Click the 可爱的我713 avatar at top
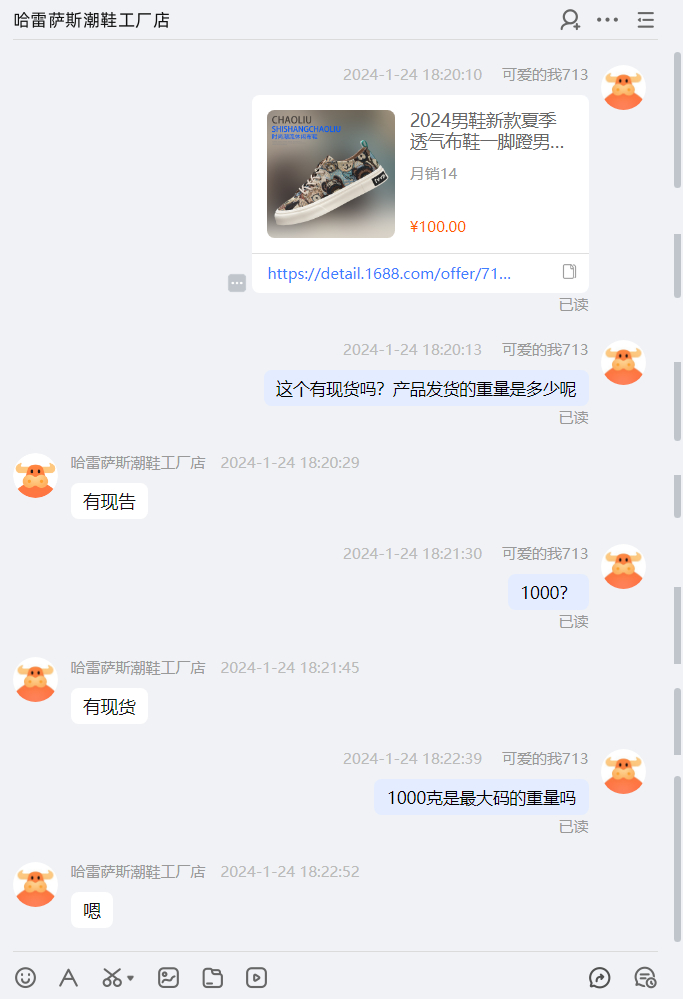Image resolution: width=690 pixels, height=999 pixels. (x=623, y=88)
